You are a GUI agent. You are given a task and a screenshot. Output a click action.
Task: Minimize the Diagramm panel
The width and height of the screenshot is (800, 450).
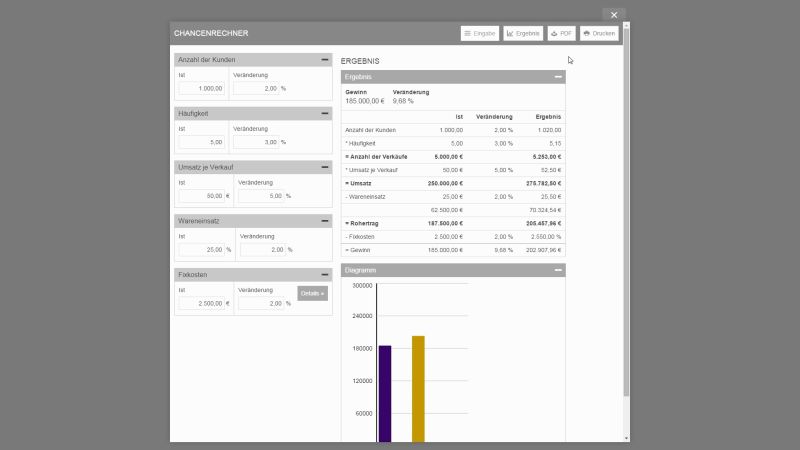pos(558,270)
